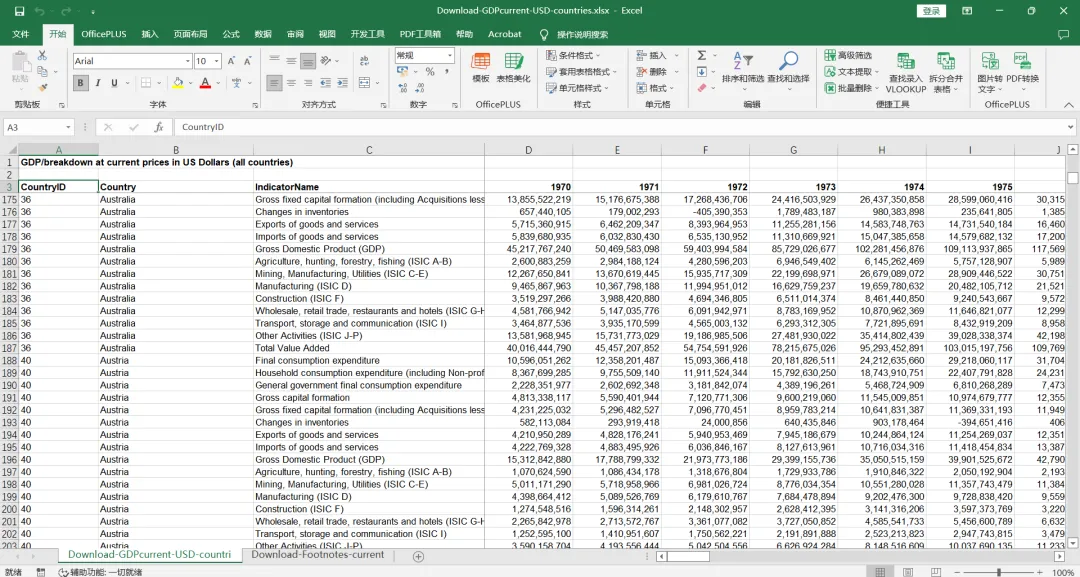Click the increase decimal places icon
The image size is (1080, 577).
point(402,88)
